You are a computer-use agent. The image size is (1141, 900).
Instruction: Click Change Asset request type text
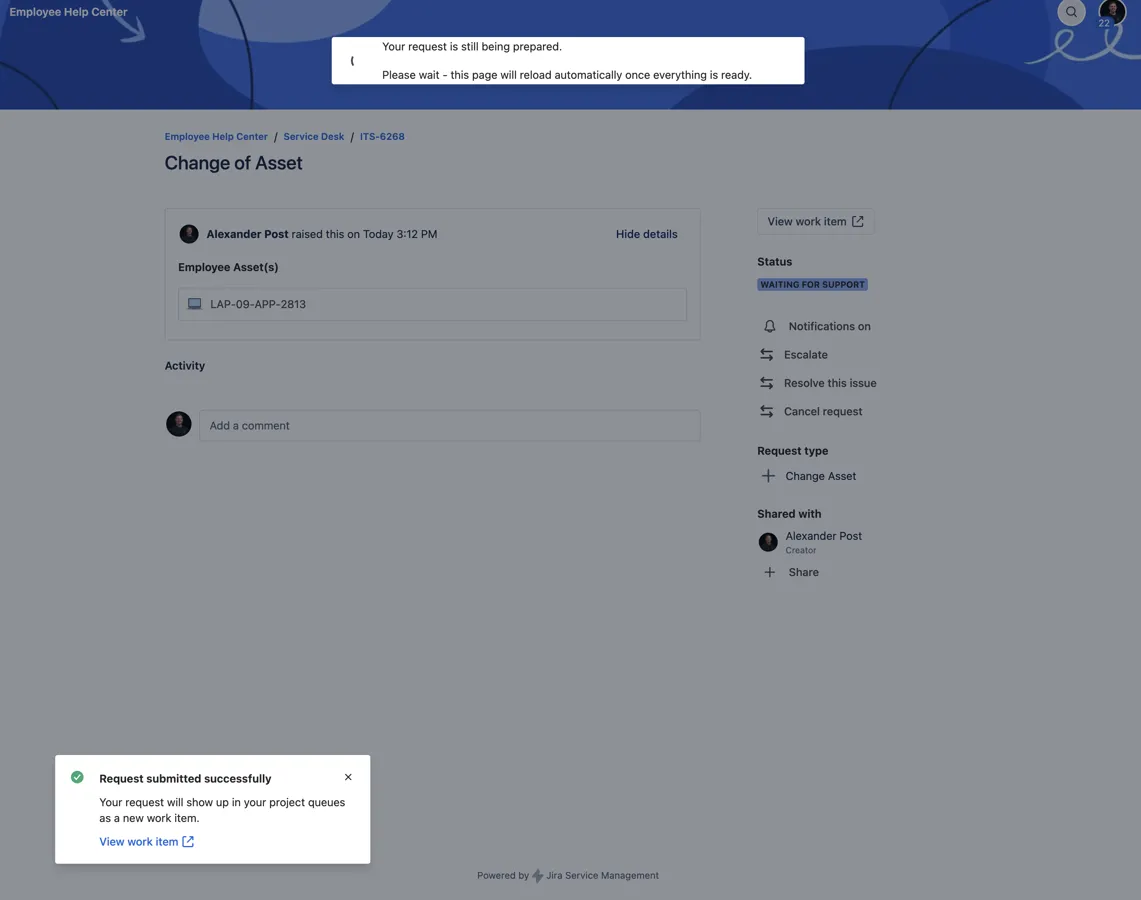click(x=820, y=477)
